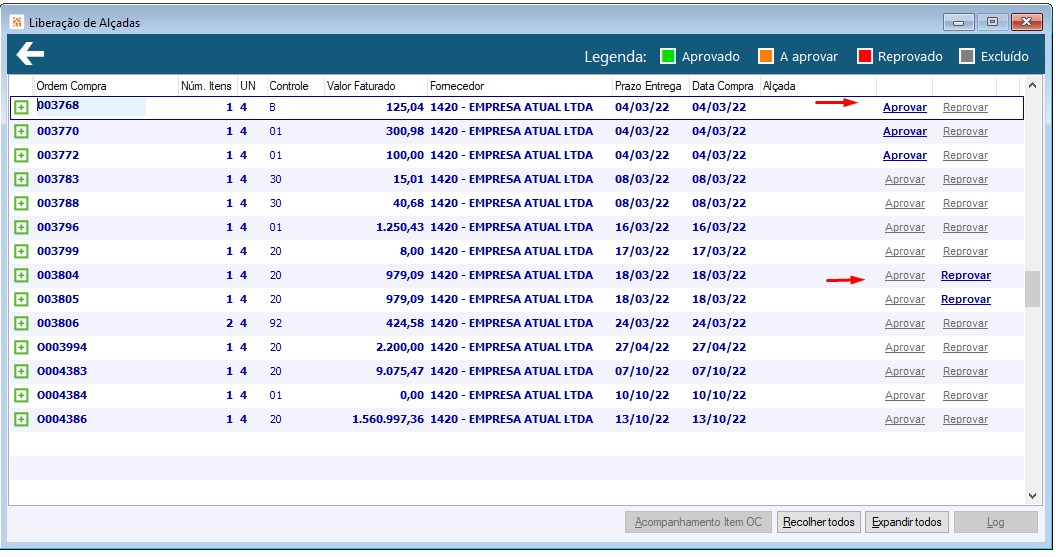Click the green Aprovado legend swatch

click(667, 56)
